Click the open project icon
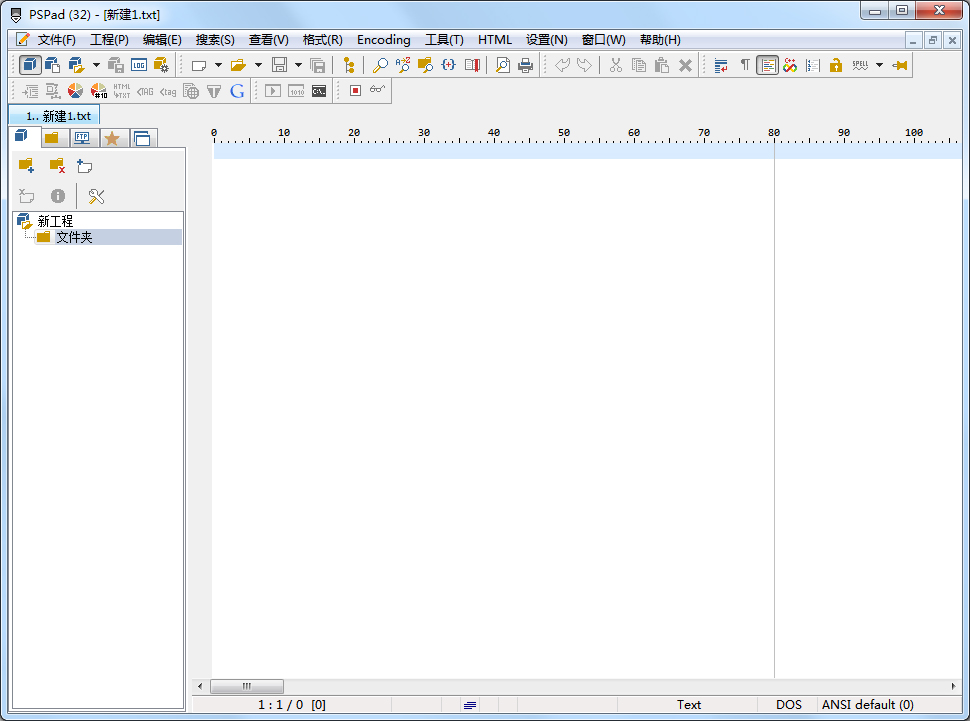This screenshot has width=970, height=721. coord(77,65)
